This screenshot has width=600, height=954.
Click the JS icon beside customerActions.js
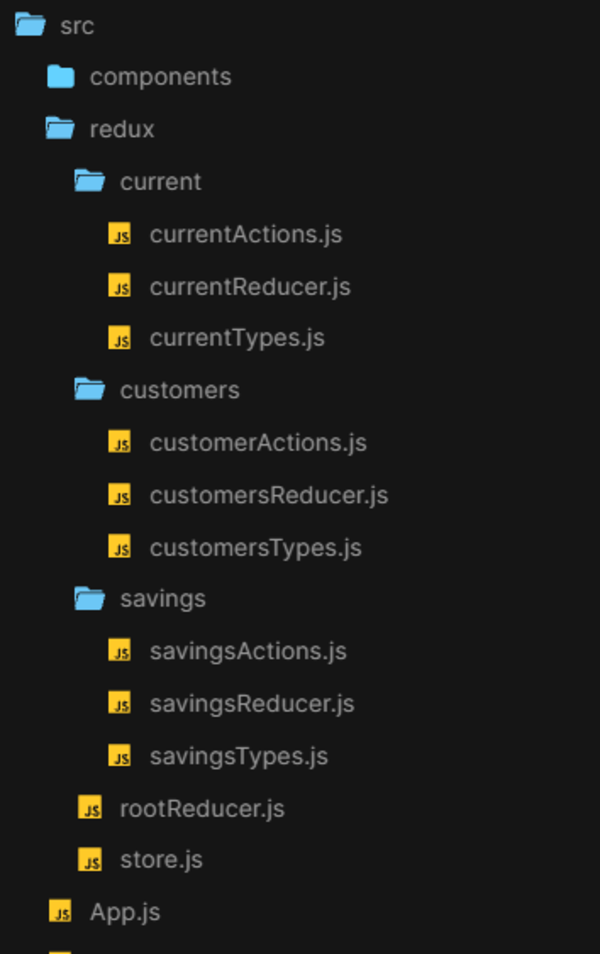click(120, 443)
